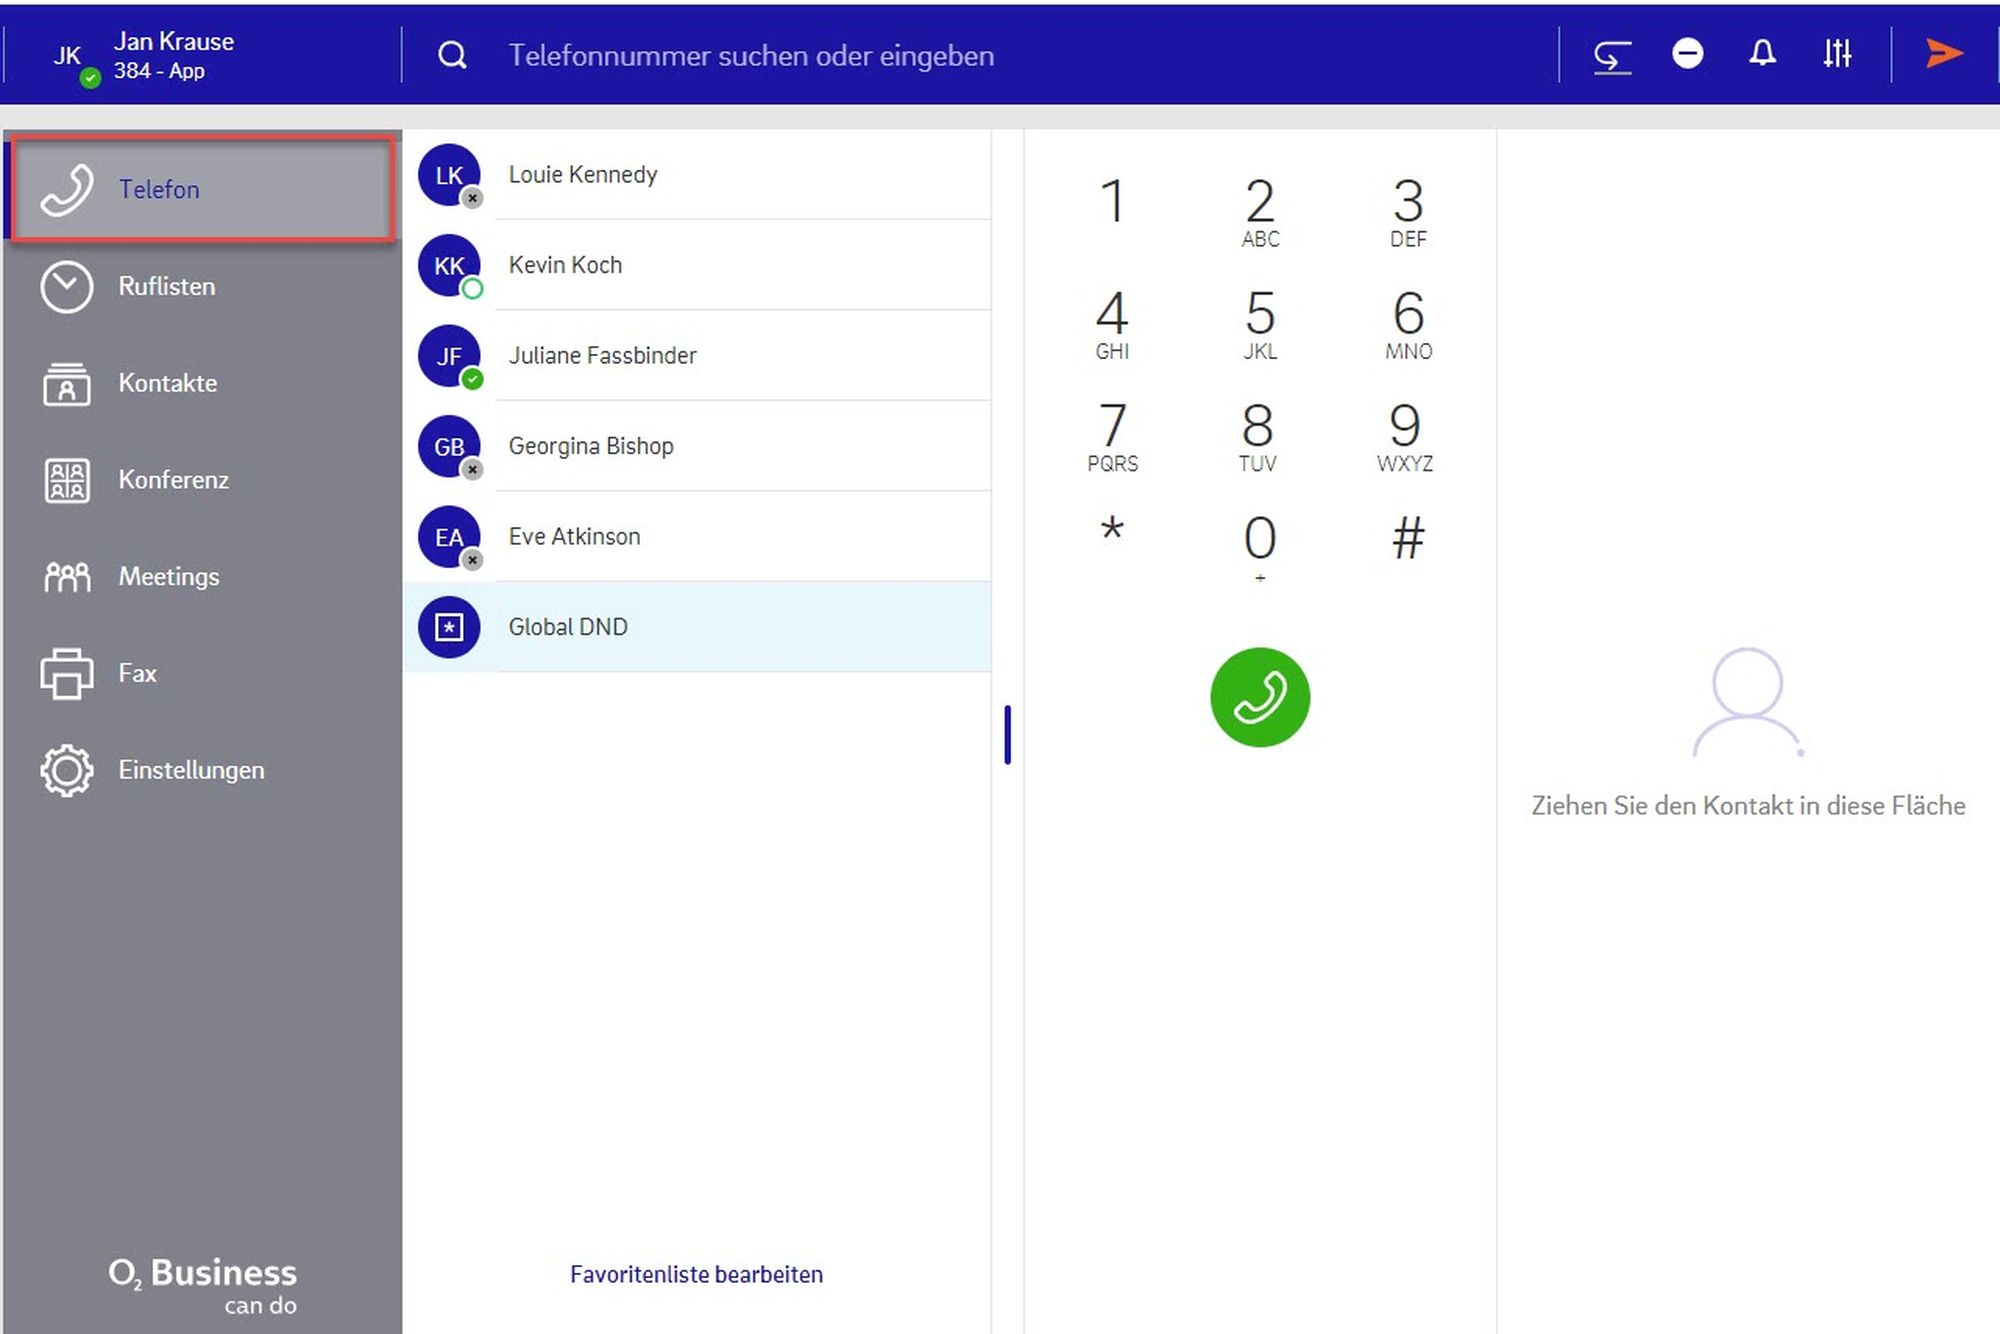Viewport: 2000px width, 1334px height.
Task: Open the Fax section
Action: coord(137,674)
